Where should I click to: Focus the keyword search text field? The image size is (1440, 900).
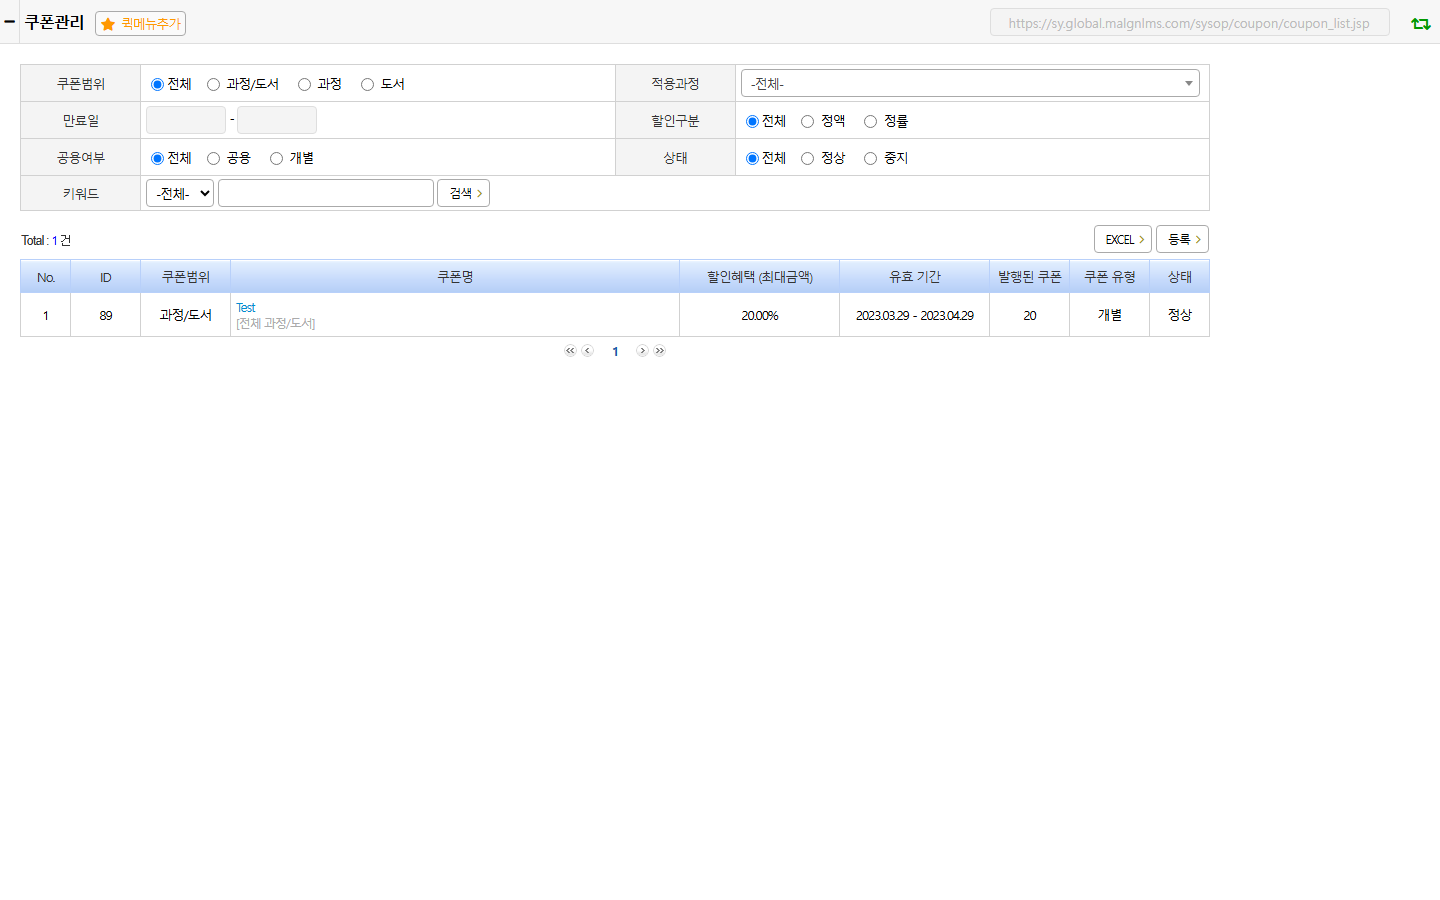326,193
